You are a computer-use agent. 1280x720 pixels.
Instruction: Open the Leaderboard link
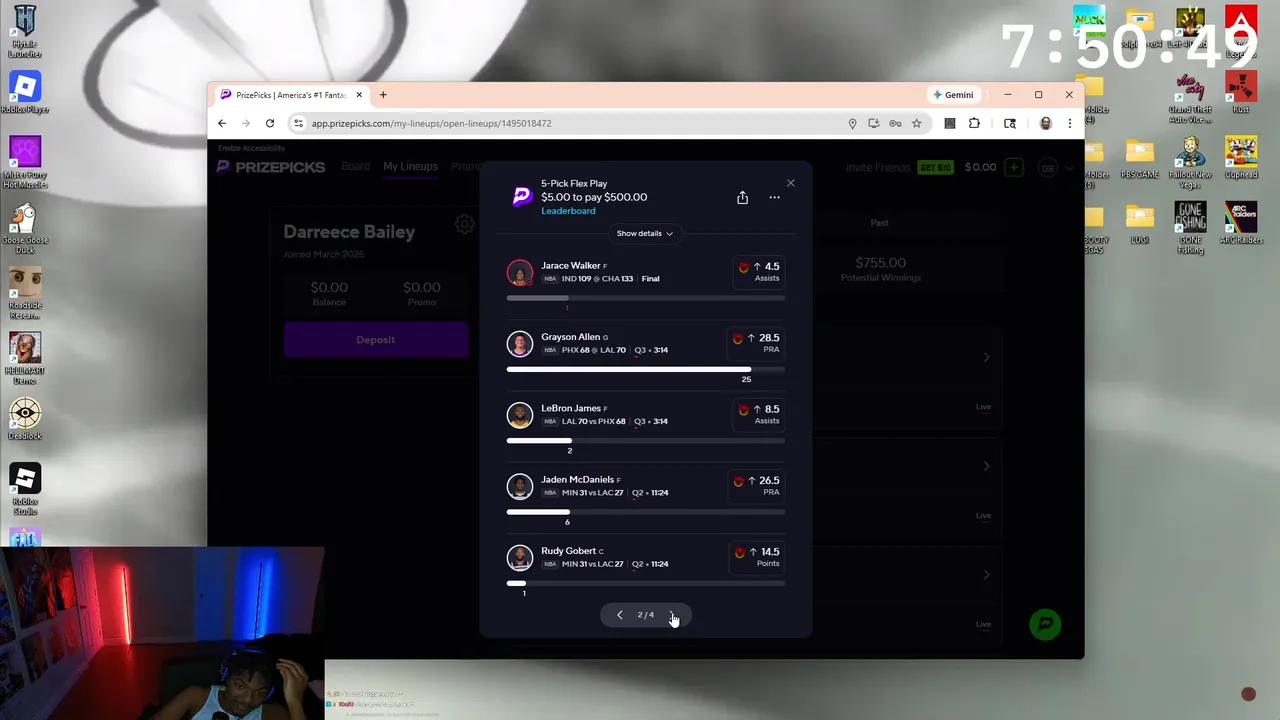click(x=568, y=211)
